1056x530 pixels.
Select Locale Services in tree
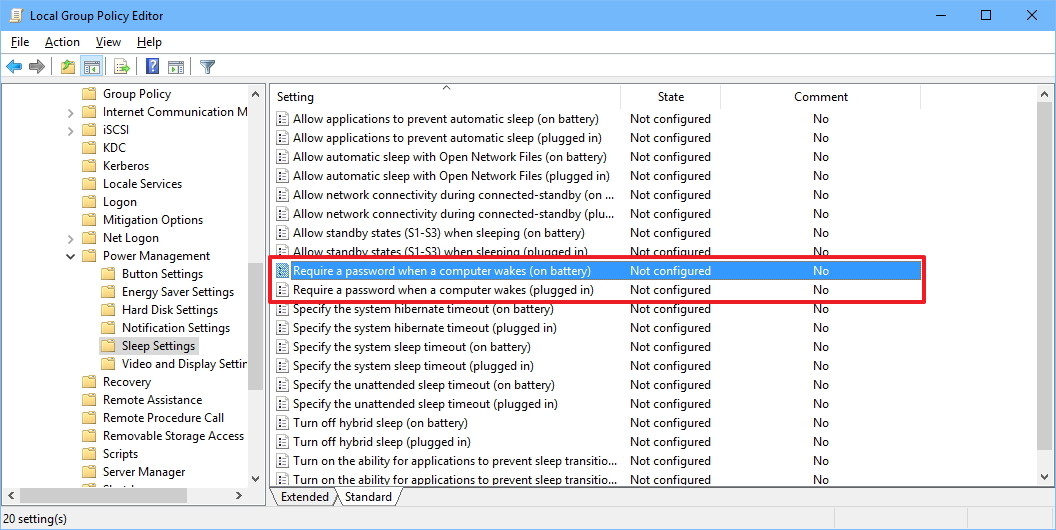[x=142, y=184]
